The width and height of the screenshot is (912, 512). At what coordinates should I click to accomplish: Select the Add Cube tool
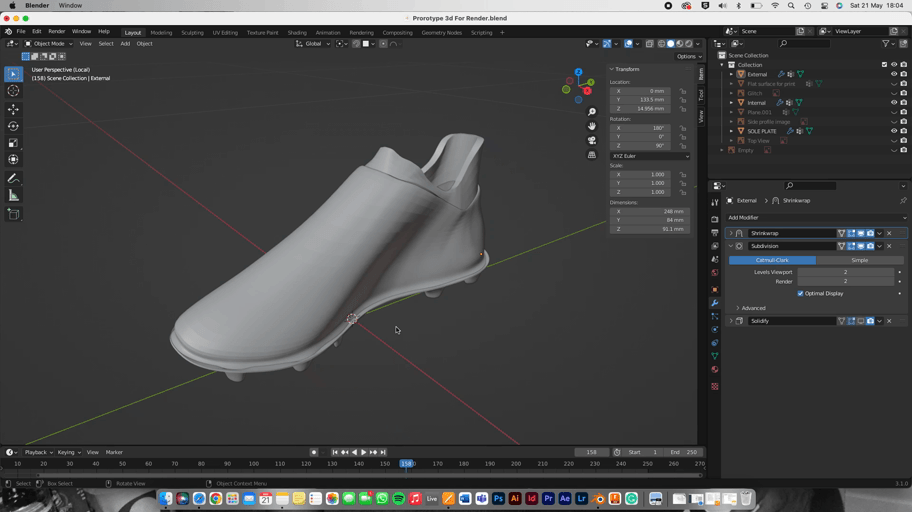coord(13,215)
